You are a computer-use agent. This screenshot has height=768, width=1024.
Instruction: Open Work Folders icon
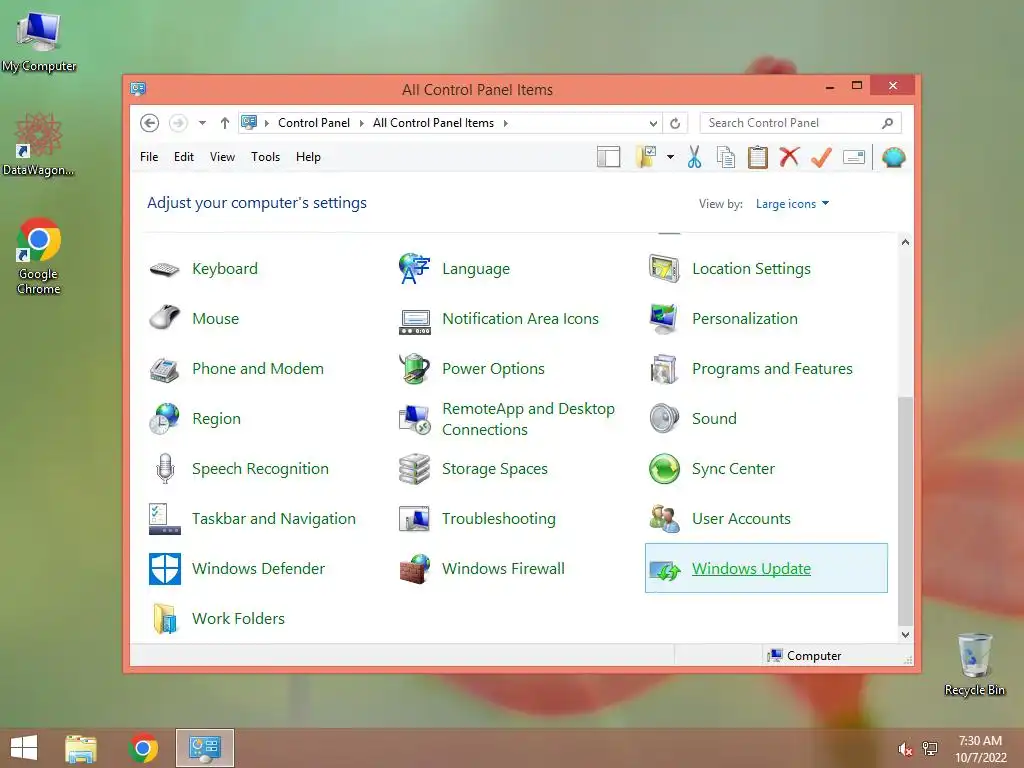pos(164,618)
